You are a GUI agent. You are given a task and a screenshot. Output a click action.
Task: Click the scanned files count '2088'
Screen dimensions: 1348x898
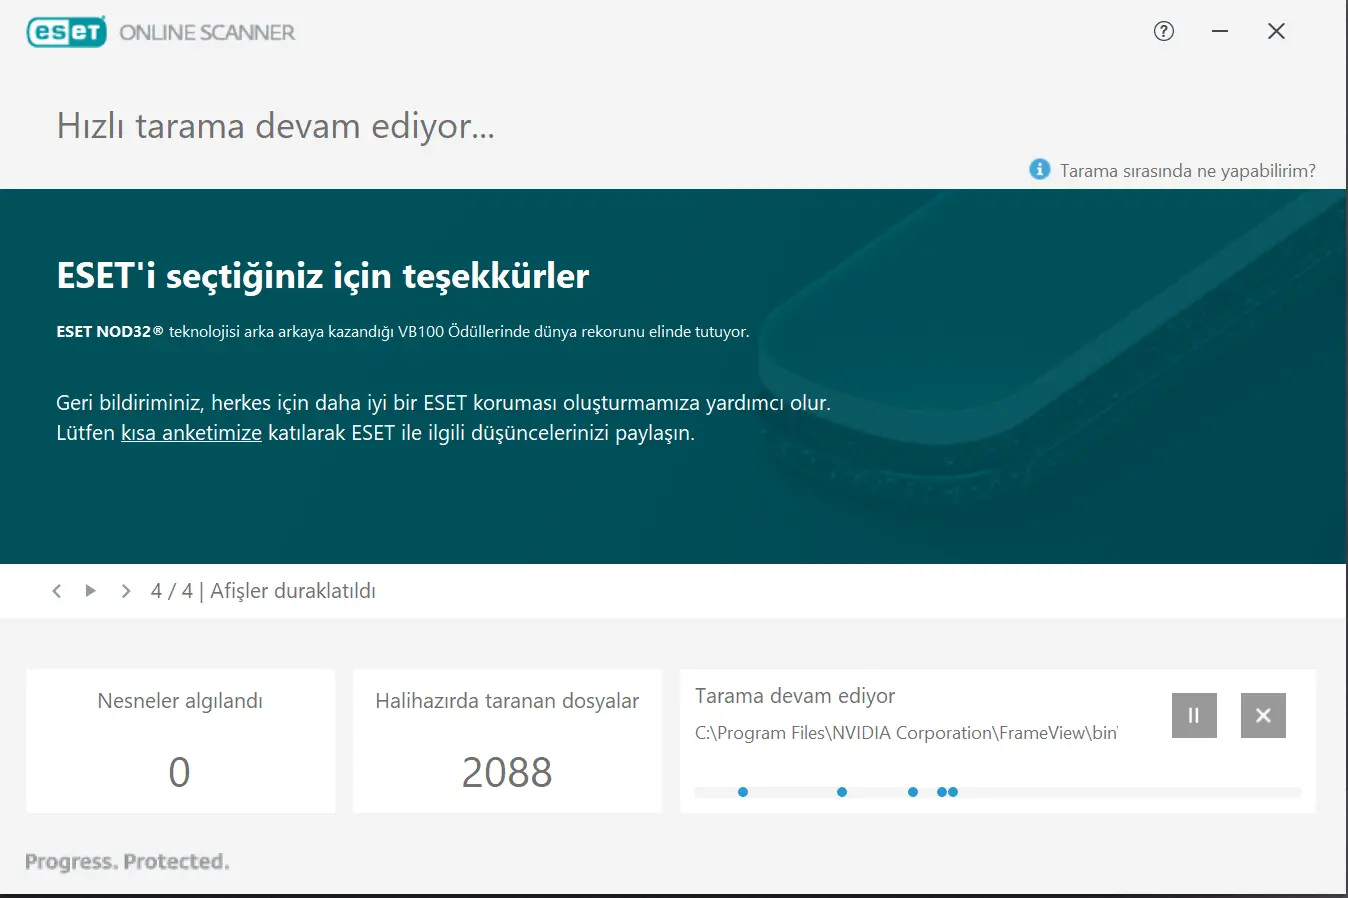click(x=507, y=772)
